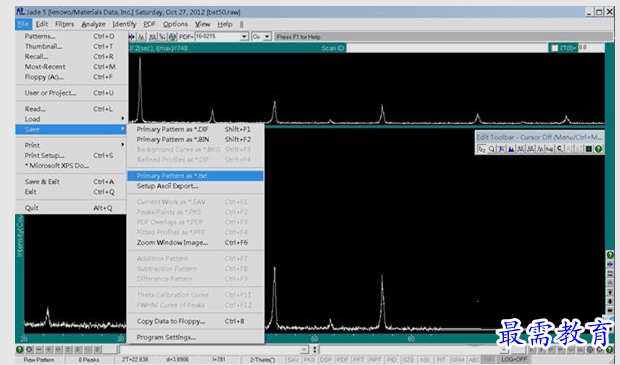The image size is (620, 365).
Task: Click the green round icon at bottom-left corner
Action: [19, 350]
